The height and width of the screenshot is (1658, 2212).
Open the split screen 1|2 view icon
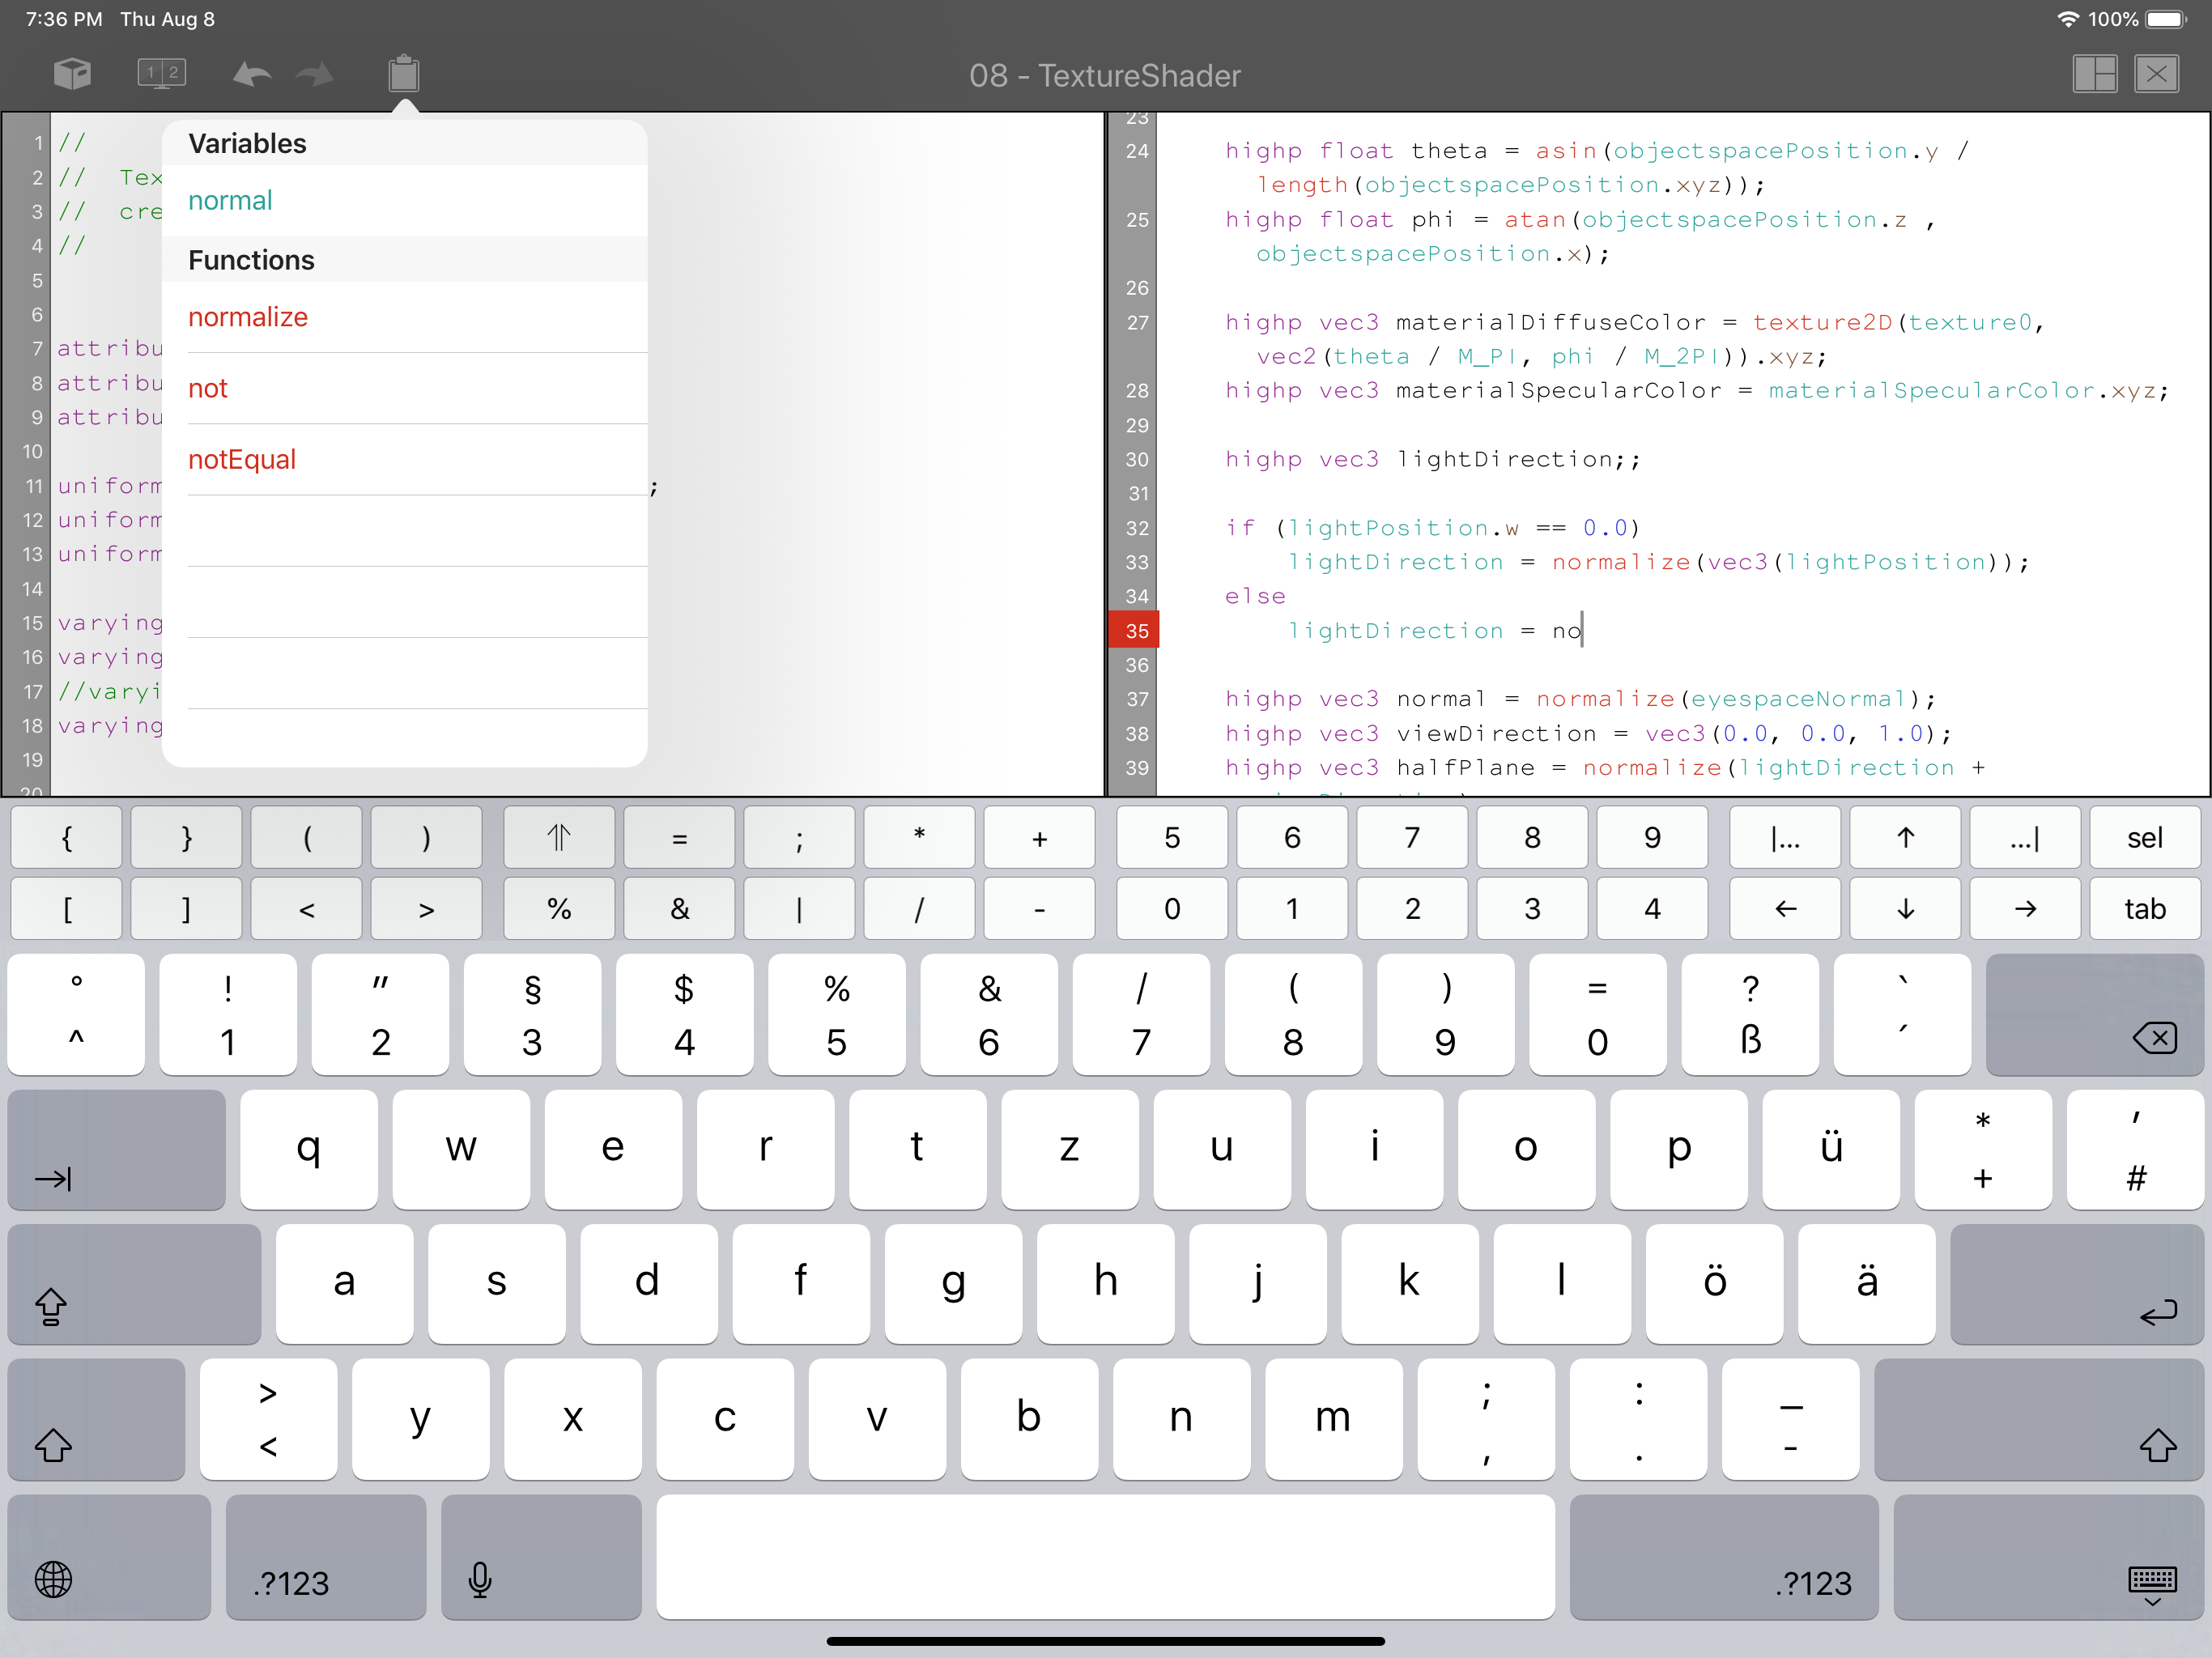pyautogui.click(x=162, y=74)
